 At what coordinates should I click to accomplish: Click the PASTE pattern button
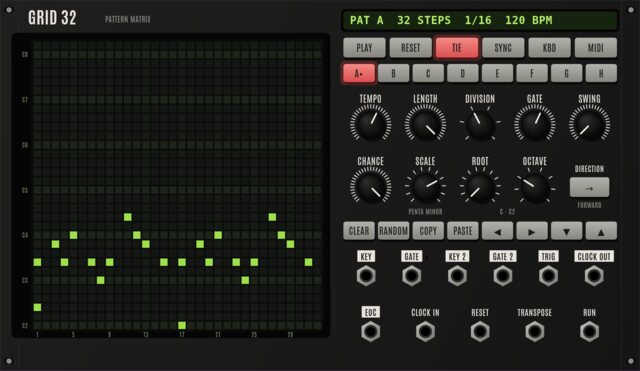point(462,231)
